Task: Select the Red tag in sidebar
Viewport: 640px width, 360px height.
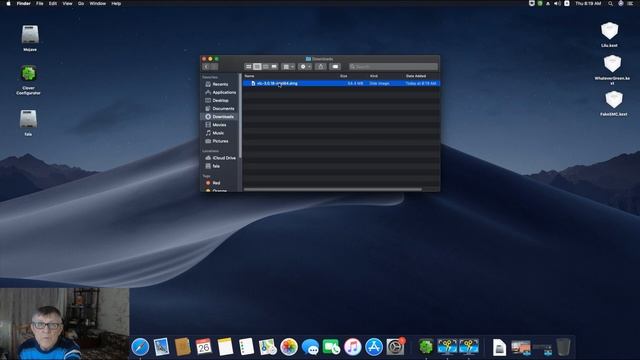Action: click(220, 183)
